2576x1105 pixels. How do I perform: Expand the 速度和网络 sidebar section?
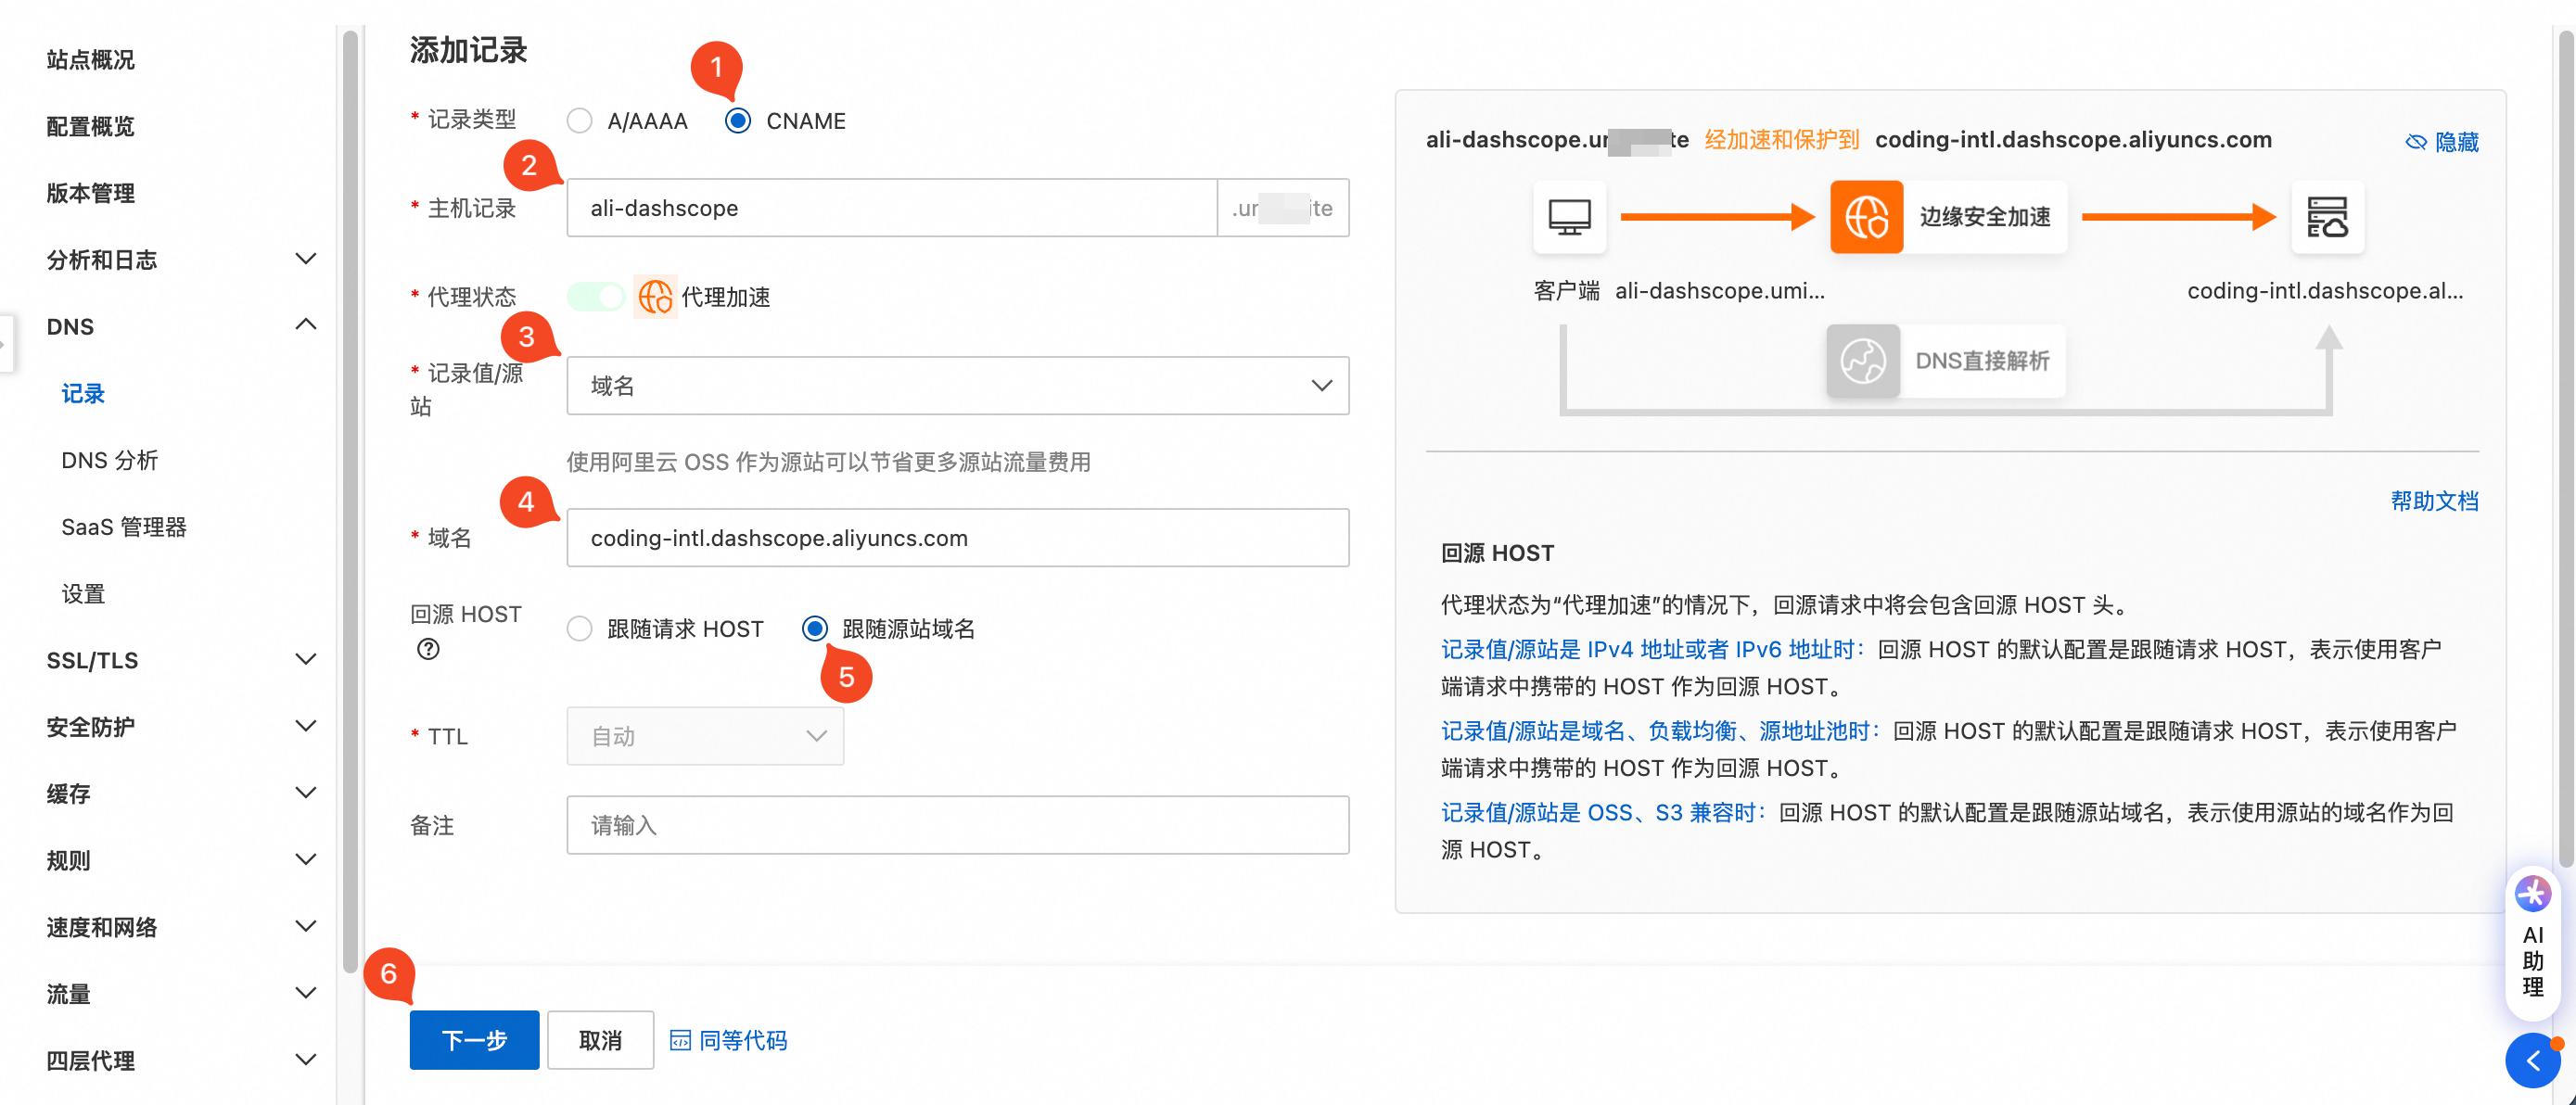306,927
